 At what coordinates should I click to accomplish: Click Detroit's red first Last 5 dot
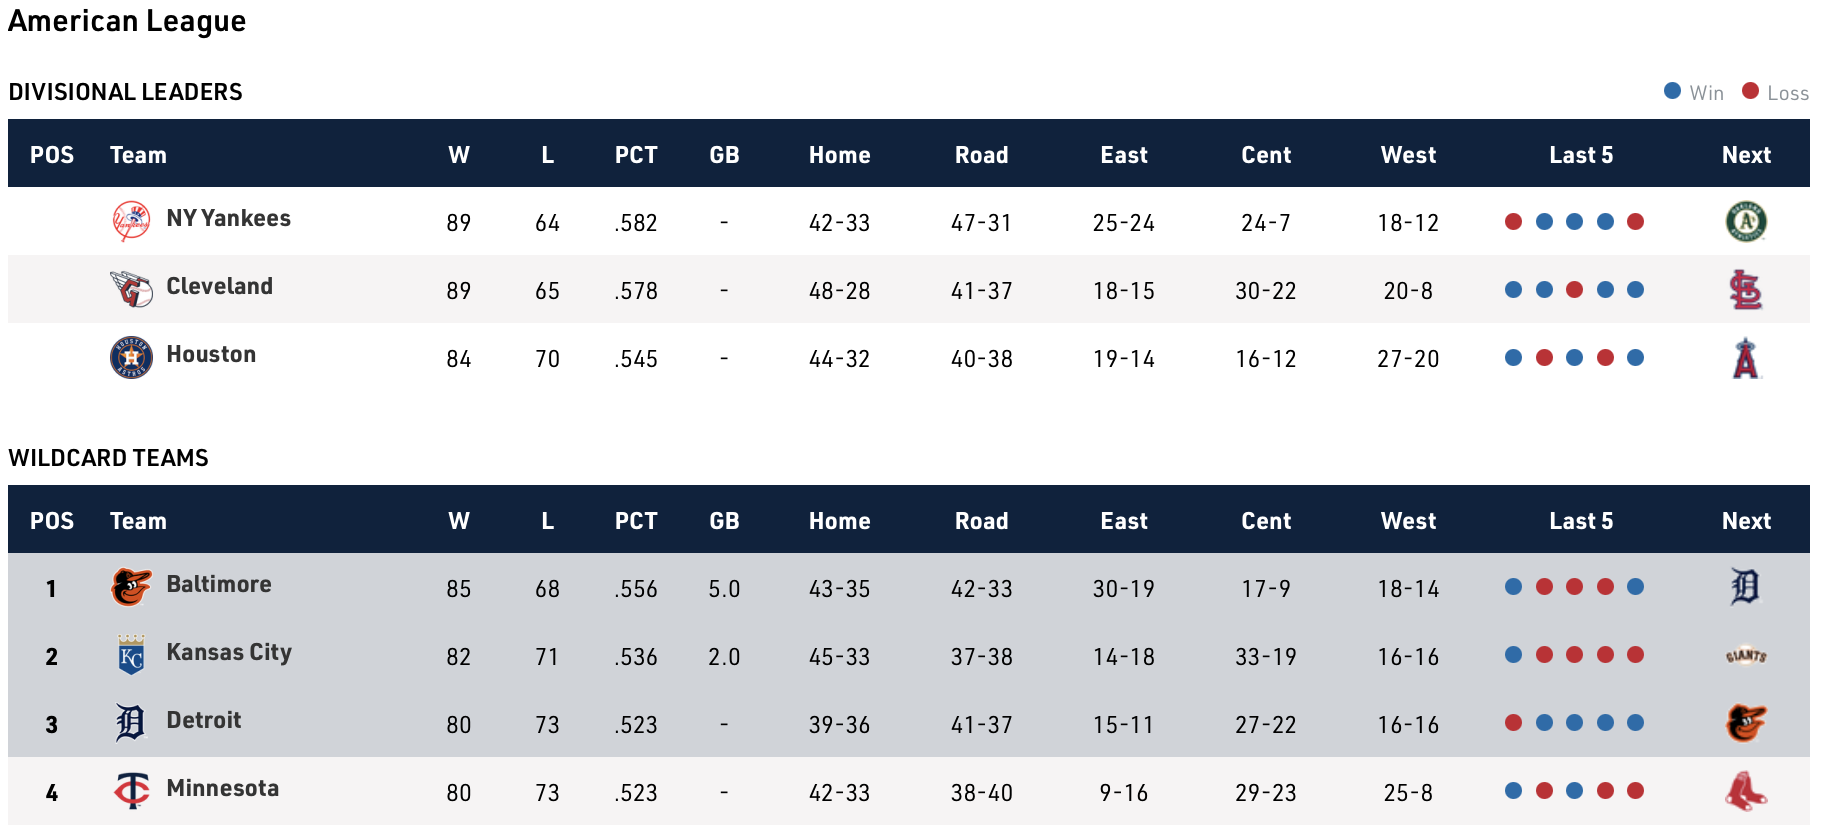[x=1514, y=723]
